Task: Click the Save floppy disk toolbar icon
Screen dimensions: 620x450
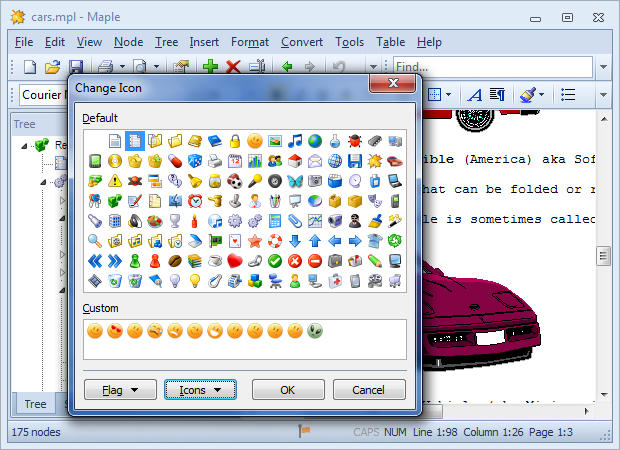Action: [76, 66]
